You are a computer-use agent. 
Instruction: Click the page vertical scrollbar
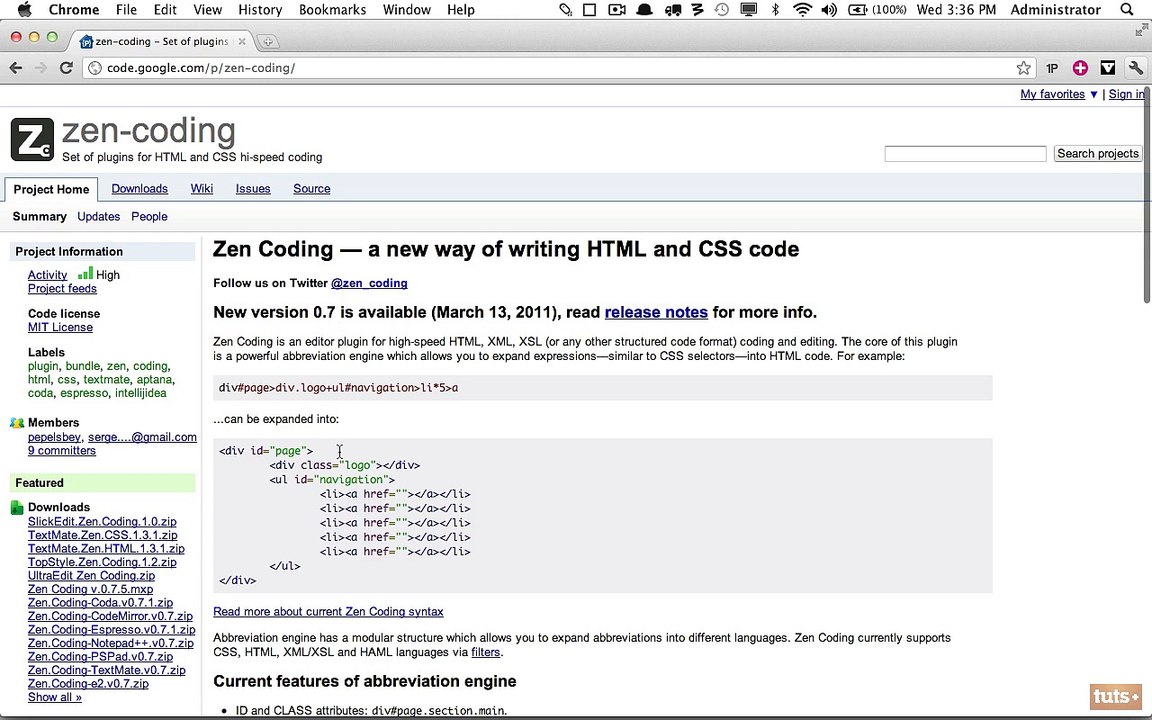[x=1147, y=195]
